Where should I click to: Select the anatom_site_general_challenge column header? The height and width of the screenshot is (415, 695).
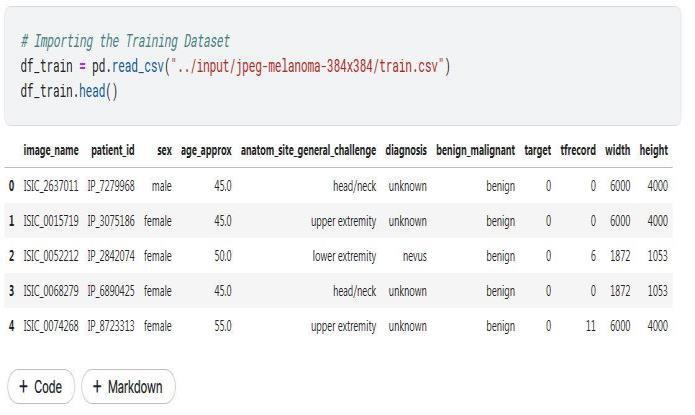[x=308, y=150]
